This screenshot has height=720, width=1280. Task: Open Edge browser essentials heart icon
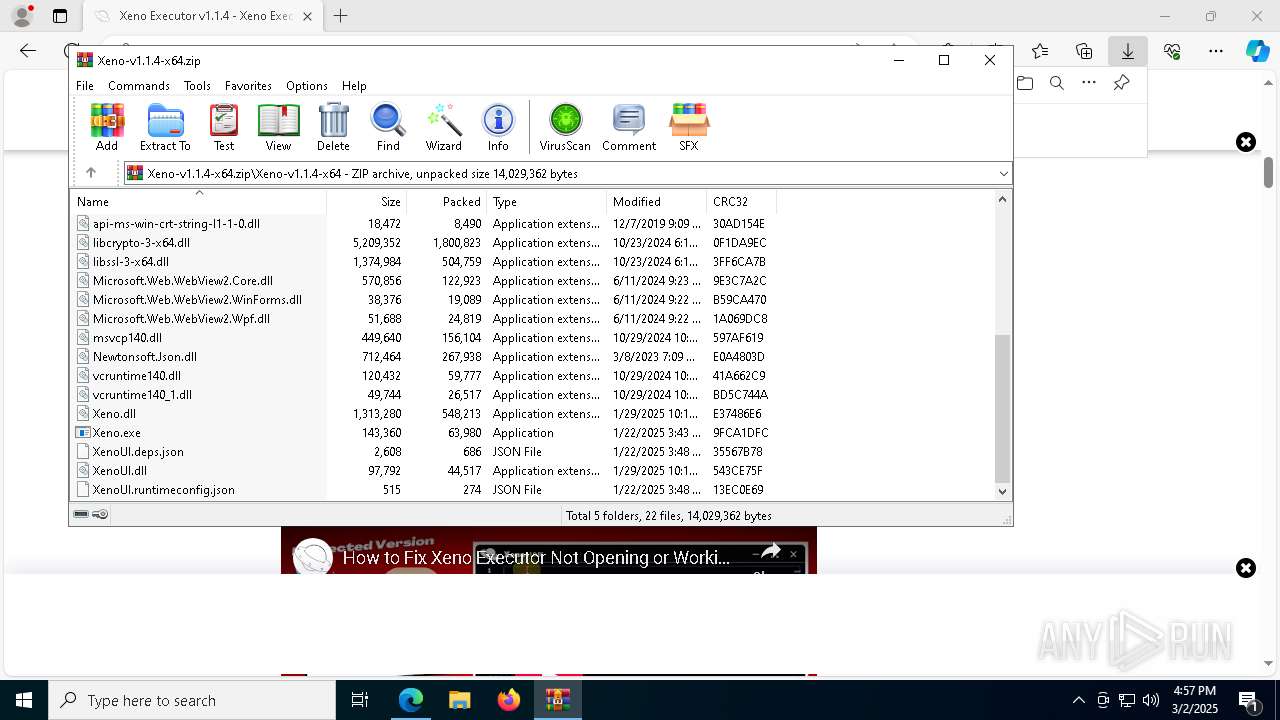pyautogui.click(x=1172, y=51)
